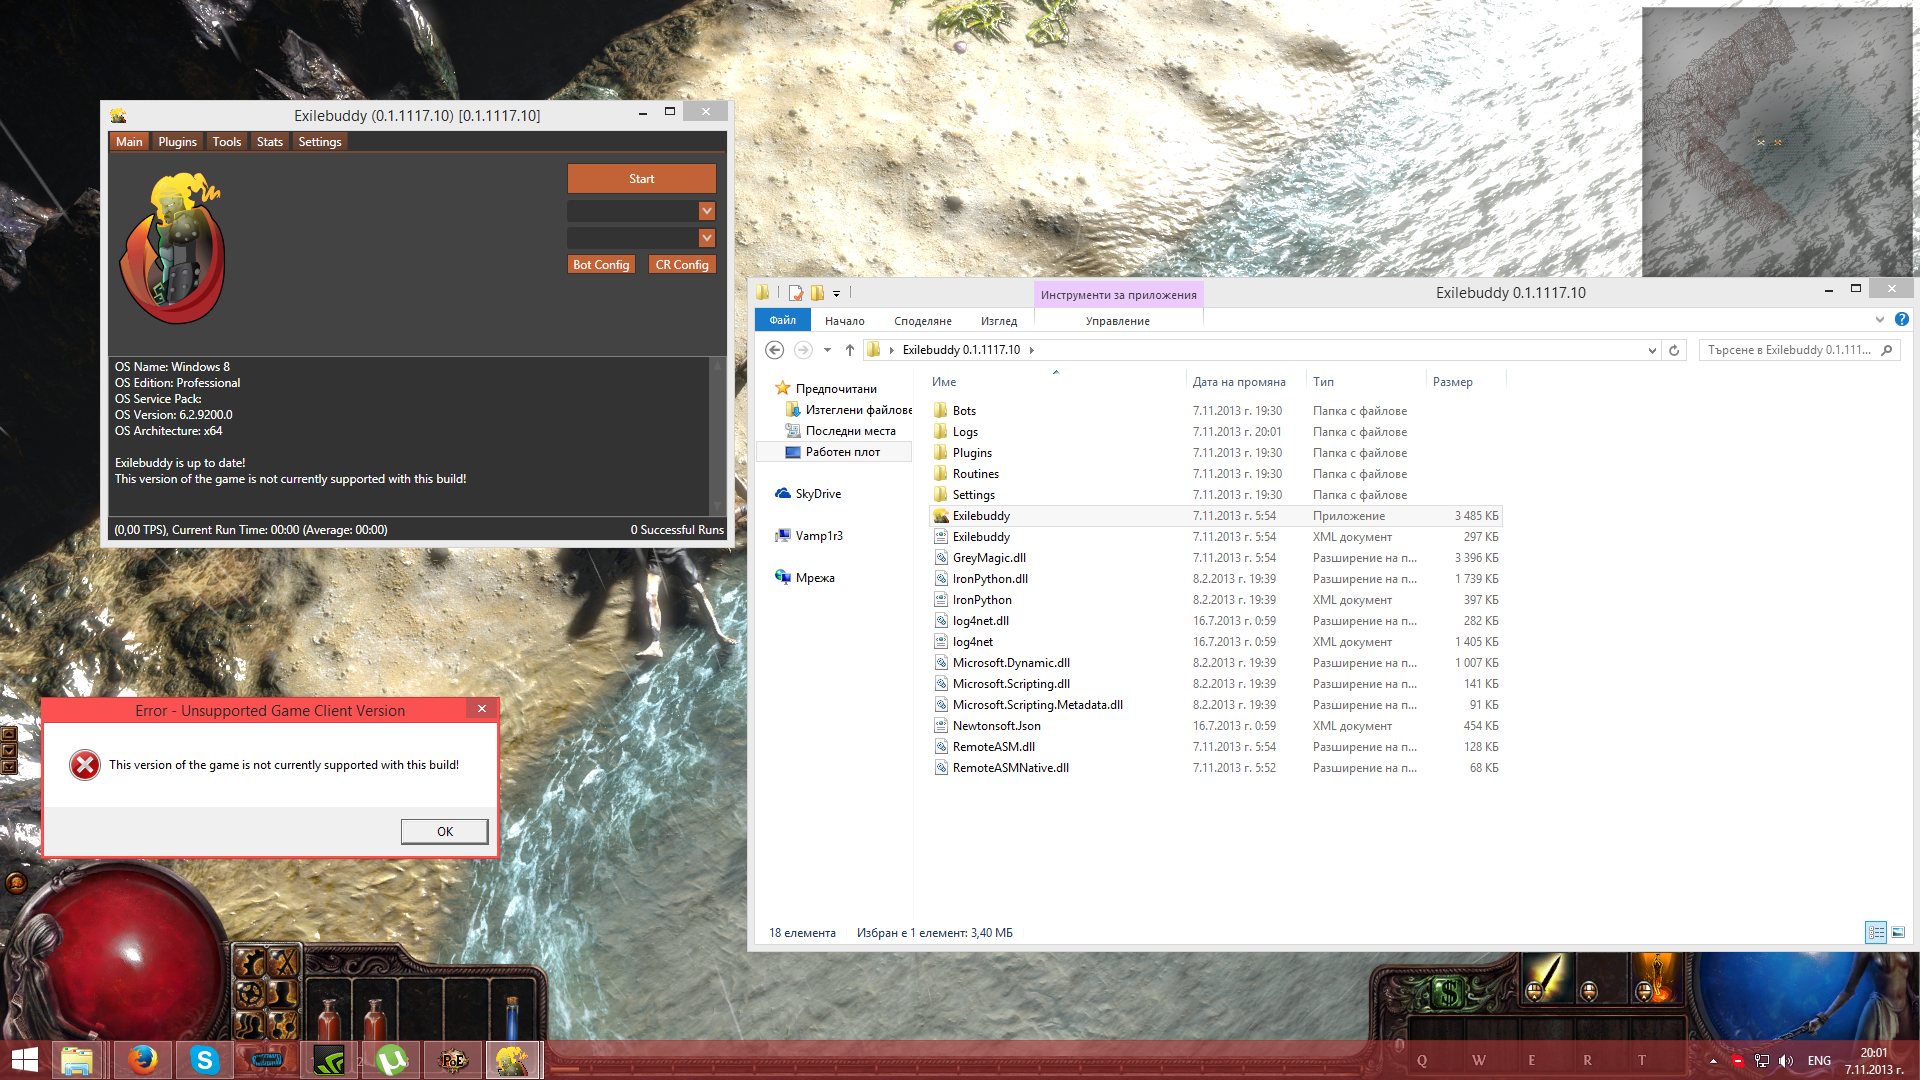Viewport: 1920px width, 1080px height.
Task: Open Explorer help question-mark icon
Action: click(1901, 320)
